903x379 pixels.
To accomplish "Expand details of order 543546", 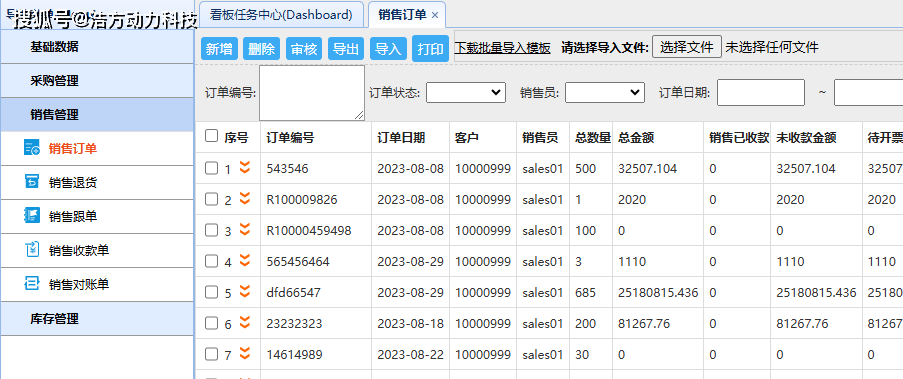I will (245, 168).
